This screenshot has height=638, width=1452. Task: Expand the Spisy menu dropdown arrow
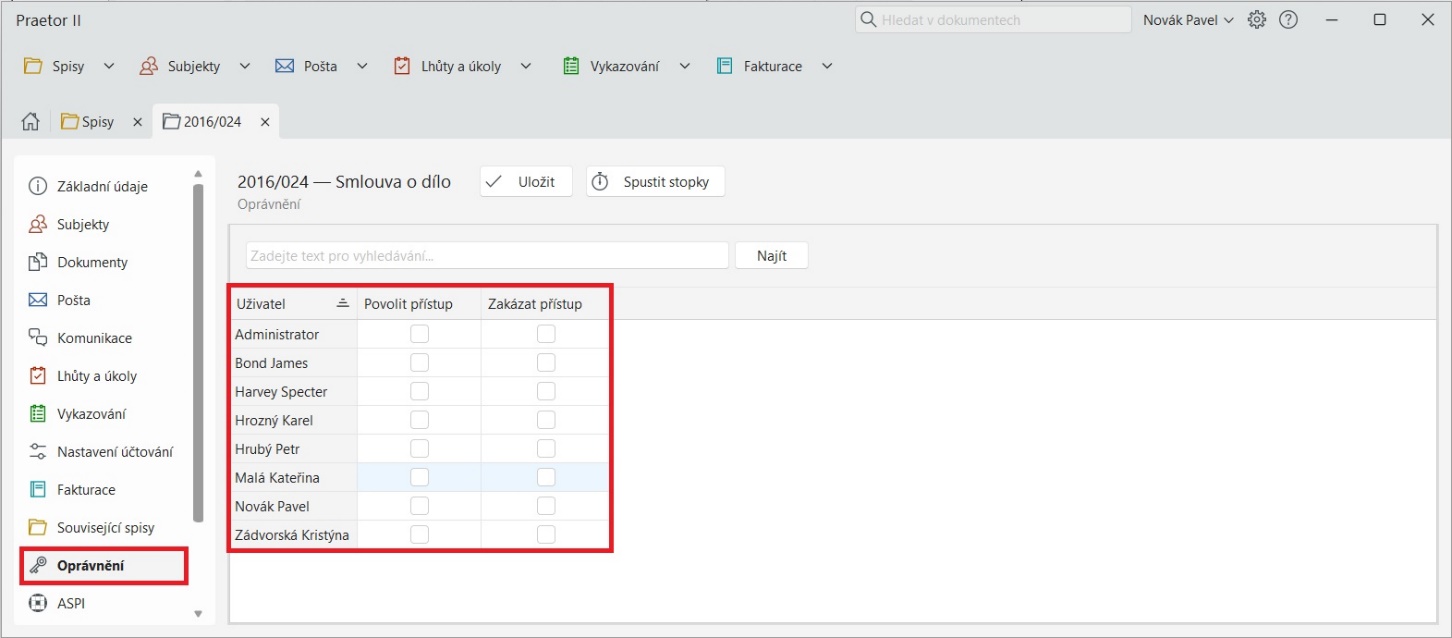[109, 66]
